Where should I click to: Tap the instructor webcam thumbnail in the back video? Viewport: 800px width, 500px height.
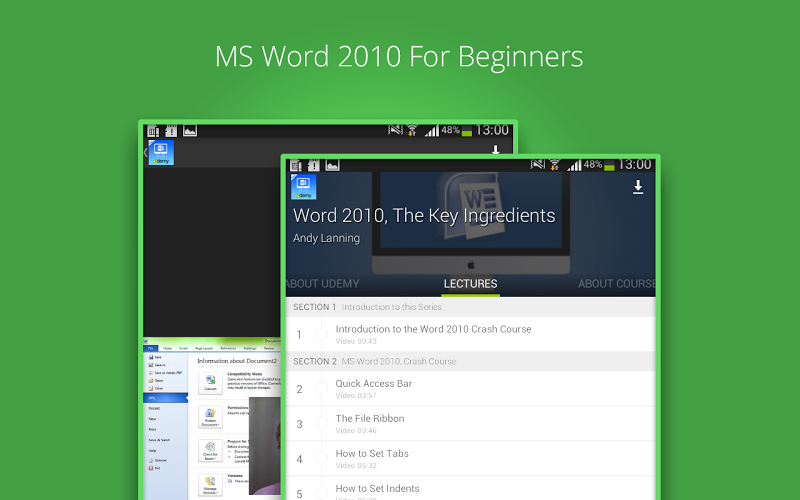(x=265, y=446)
